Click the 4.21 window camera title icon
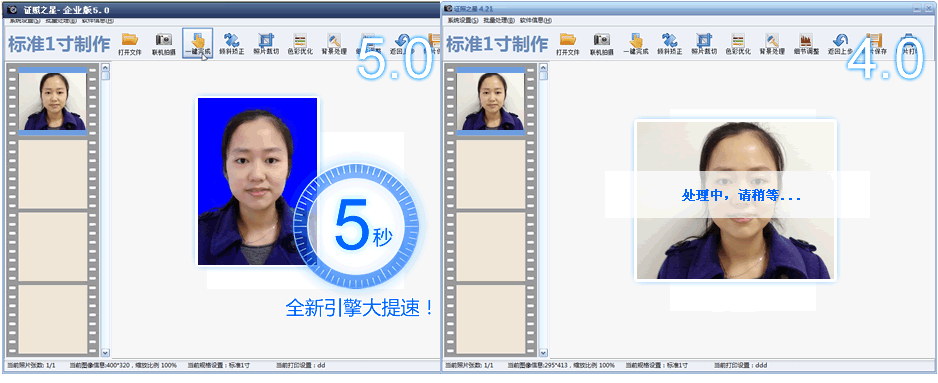Screen dimensions: 938x383 pos(449,9)
